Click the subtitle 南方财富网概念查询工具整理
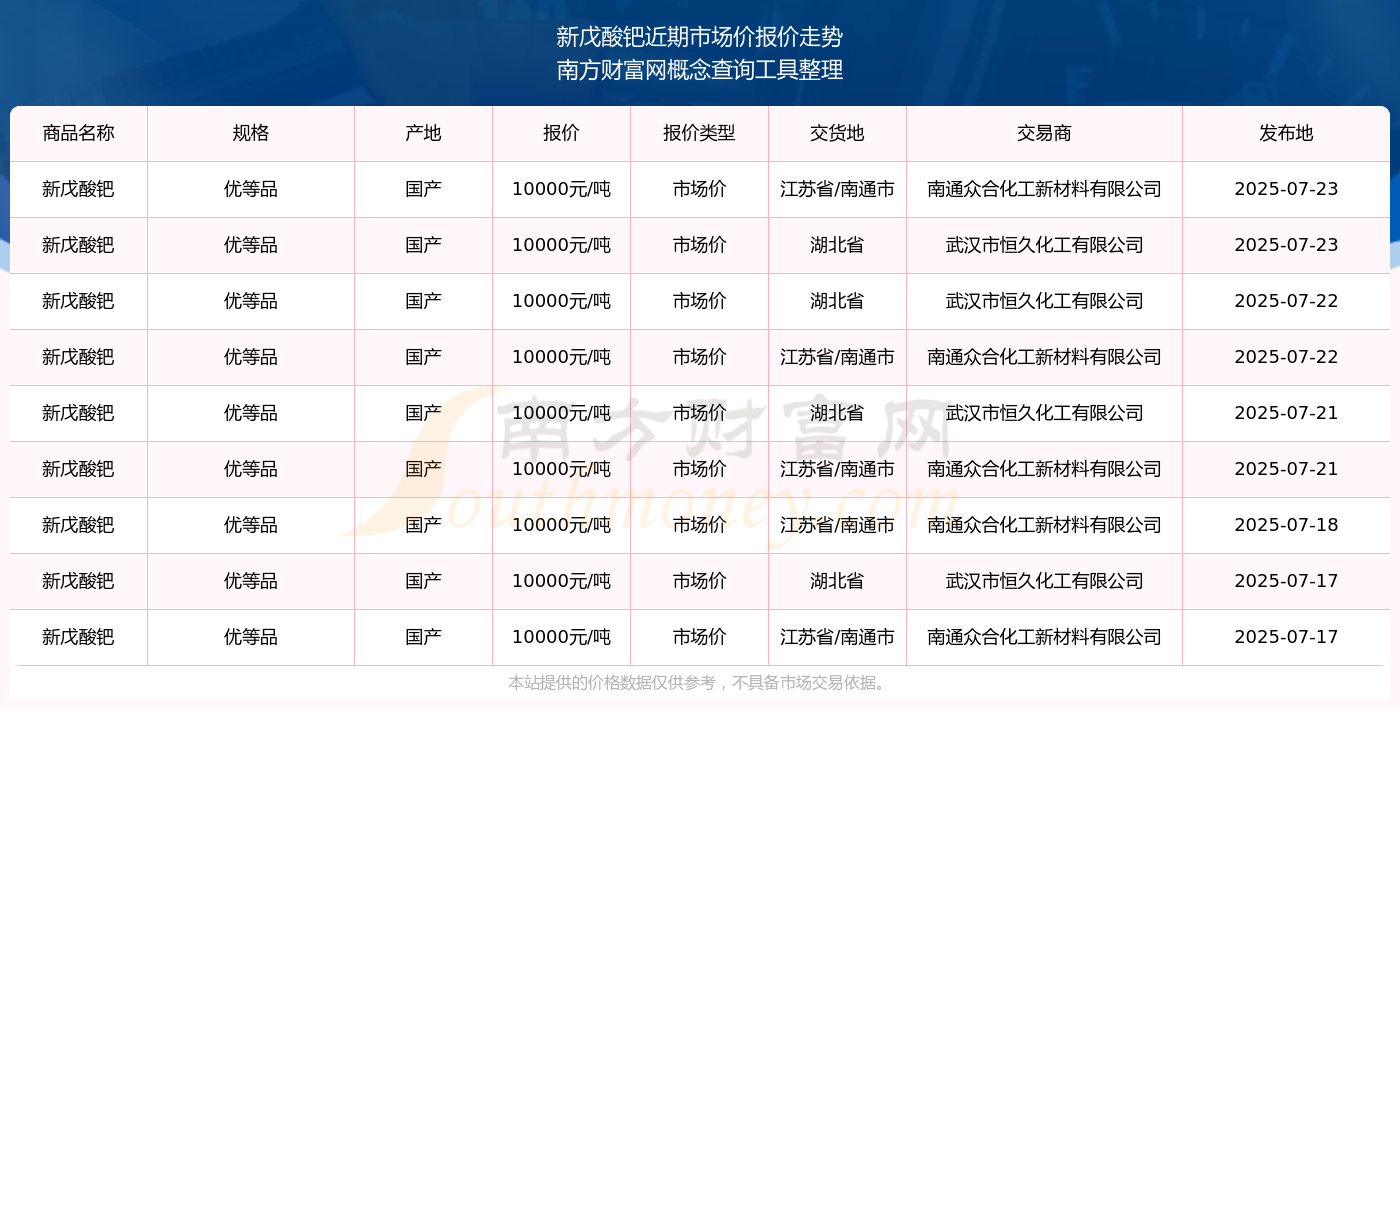The image size is (1400, 1205). (700, 70)
